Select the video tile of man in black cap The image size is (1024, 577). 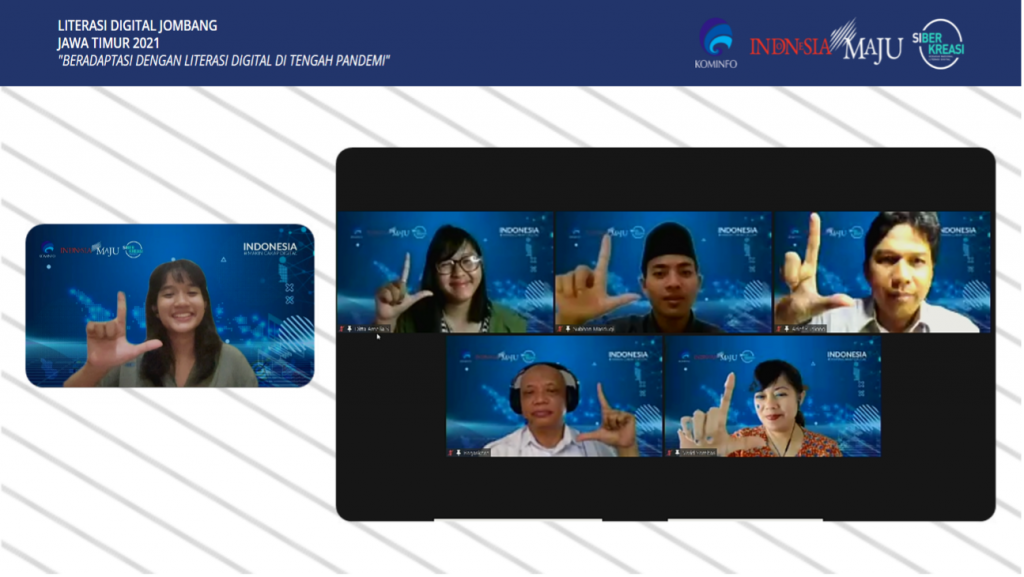tap(663, 272)
